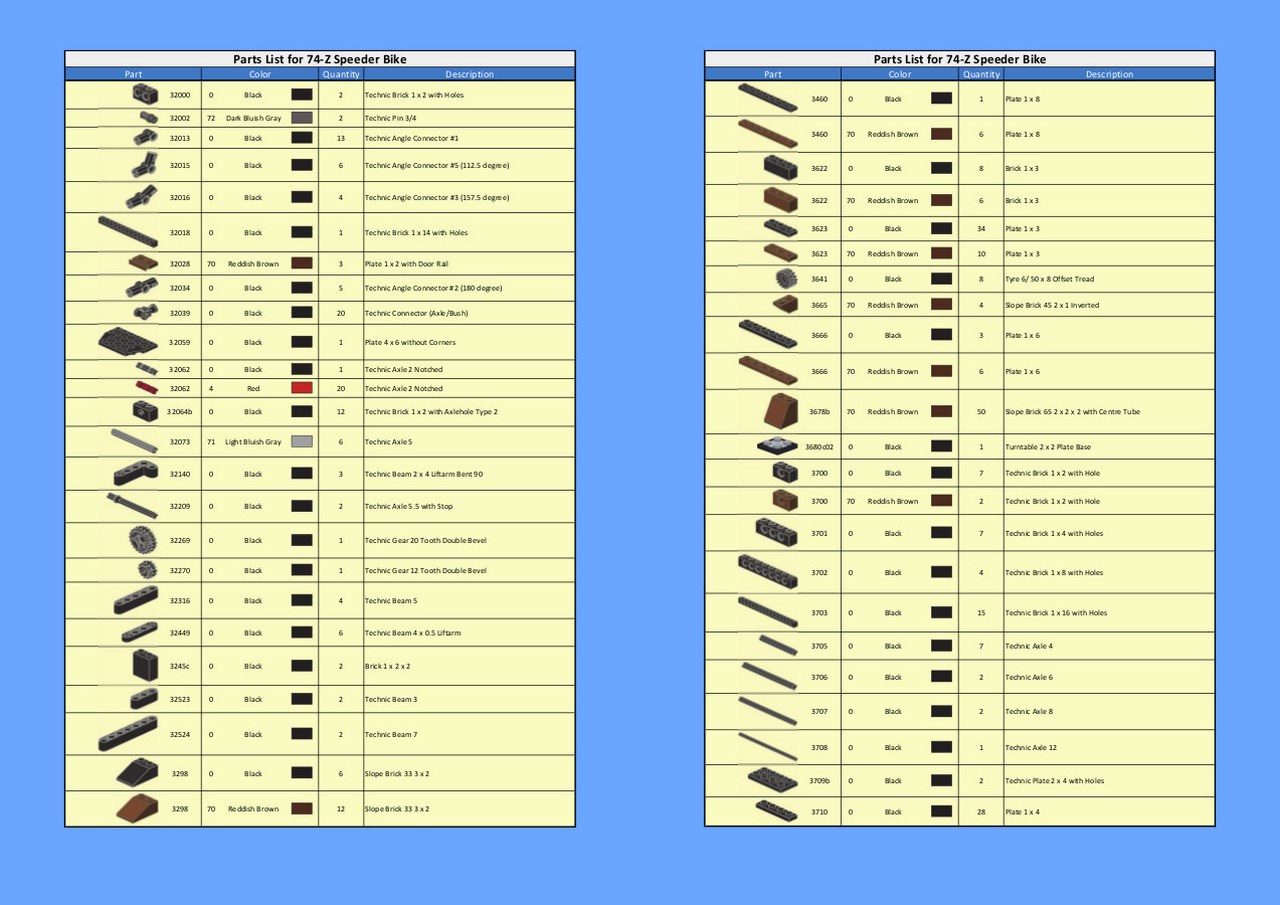Click 'Technic Beam 3' description
The height and width of the screenshot is (905, 1280).
(391, 699)
